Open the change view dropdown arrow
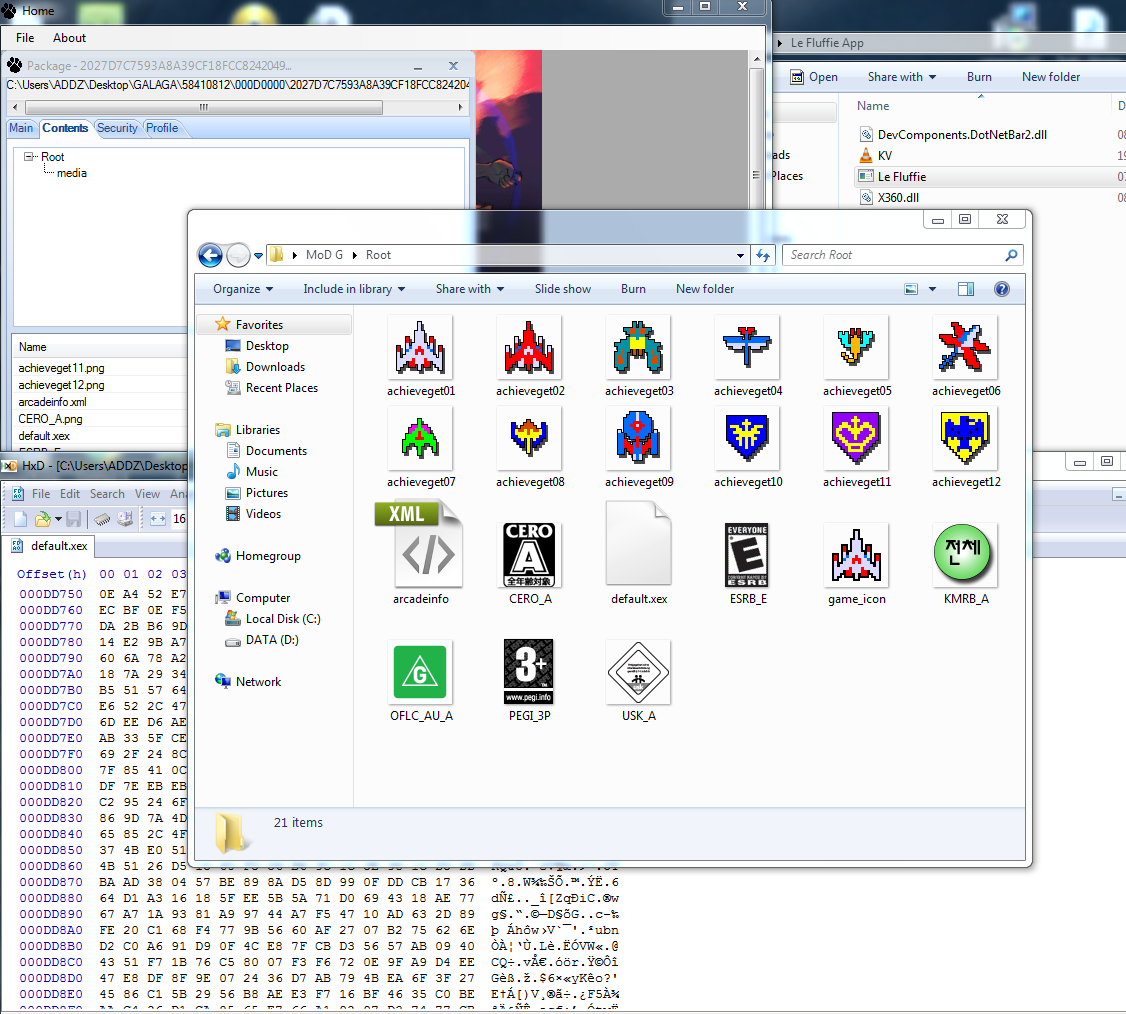This screenshot has height=1014, width=1126. click(932, 289)
